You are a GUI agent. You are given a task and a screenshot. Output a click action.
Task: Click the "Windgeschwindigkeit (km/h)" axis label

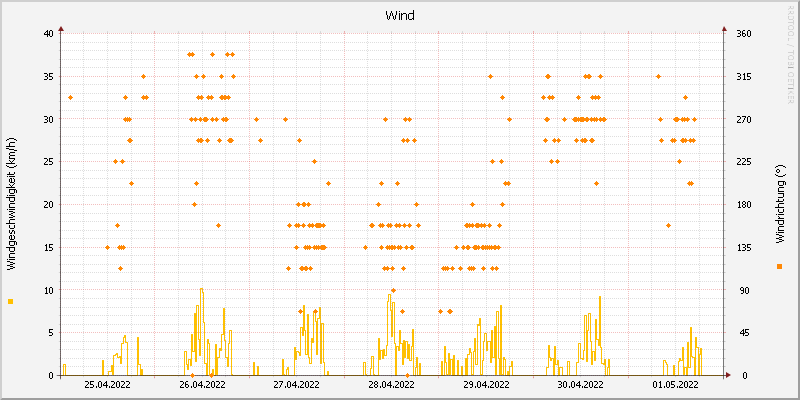coord(12,204)
